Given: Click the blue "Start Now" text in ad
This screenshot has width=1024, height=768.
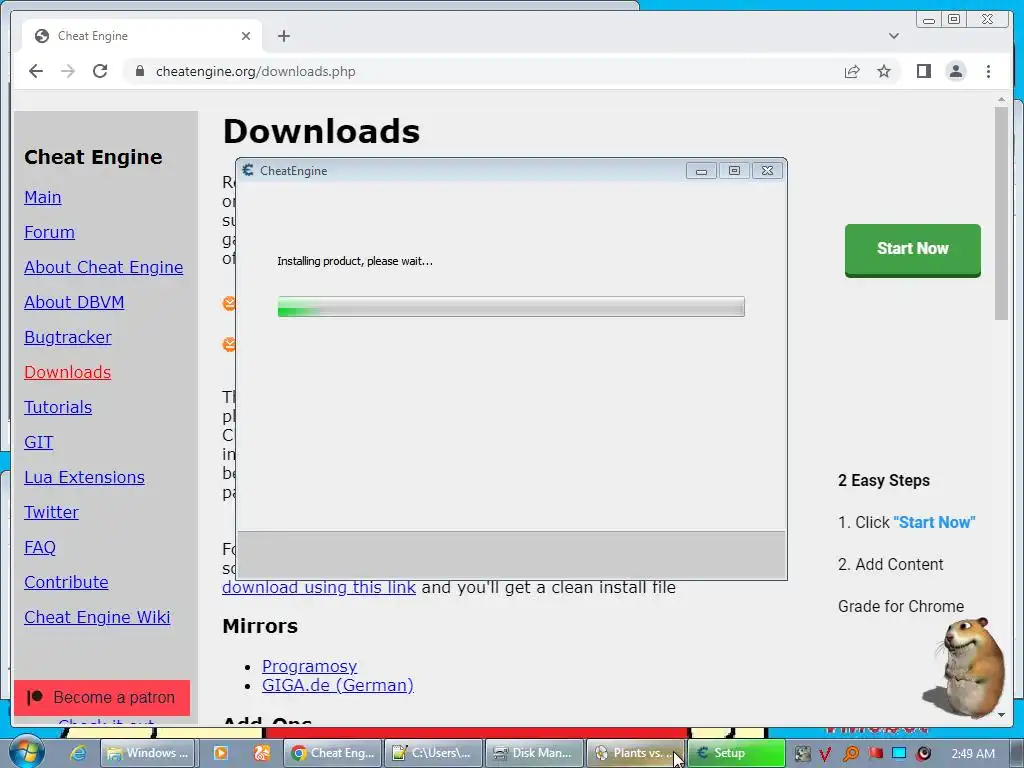Looking at the screenshot, I should [x=934, y=522].
